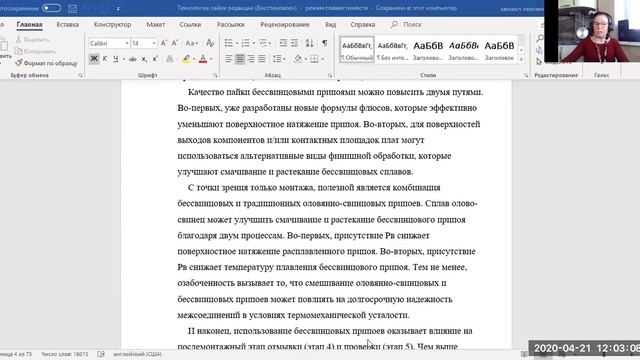Center-align the text
640x360 pixels.
(x=240, y=59)
